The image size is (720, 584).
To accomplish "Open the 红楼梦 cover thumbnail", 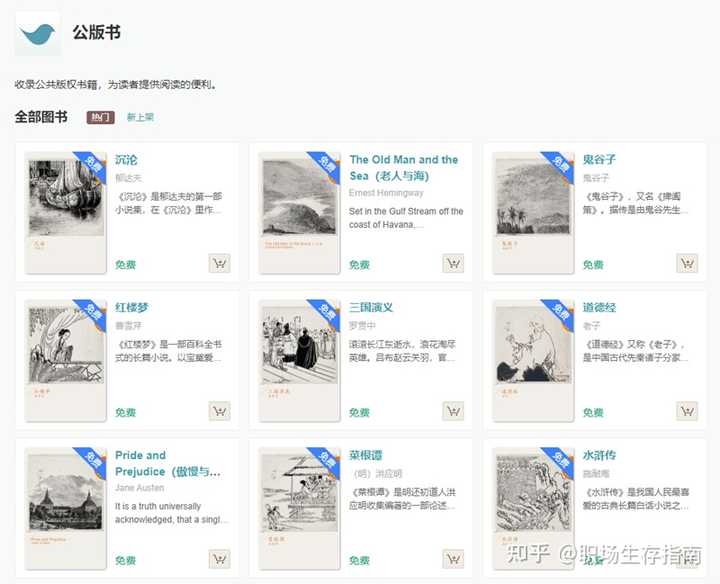I will [x=66, y=361].
